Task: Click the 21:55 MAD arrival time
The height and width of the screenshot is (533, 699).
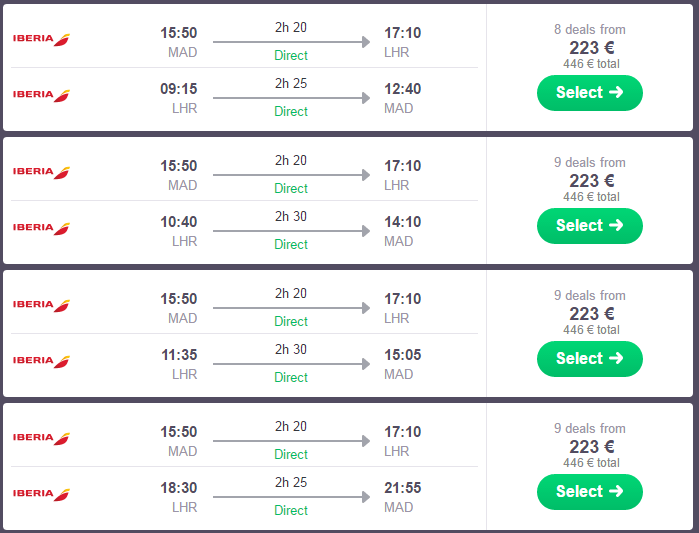Action: pyautogui.click(x=403, y=488)
